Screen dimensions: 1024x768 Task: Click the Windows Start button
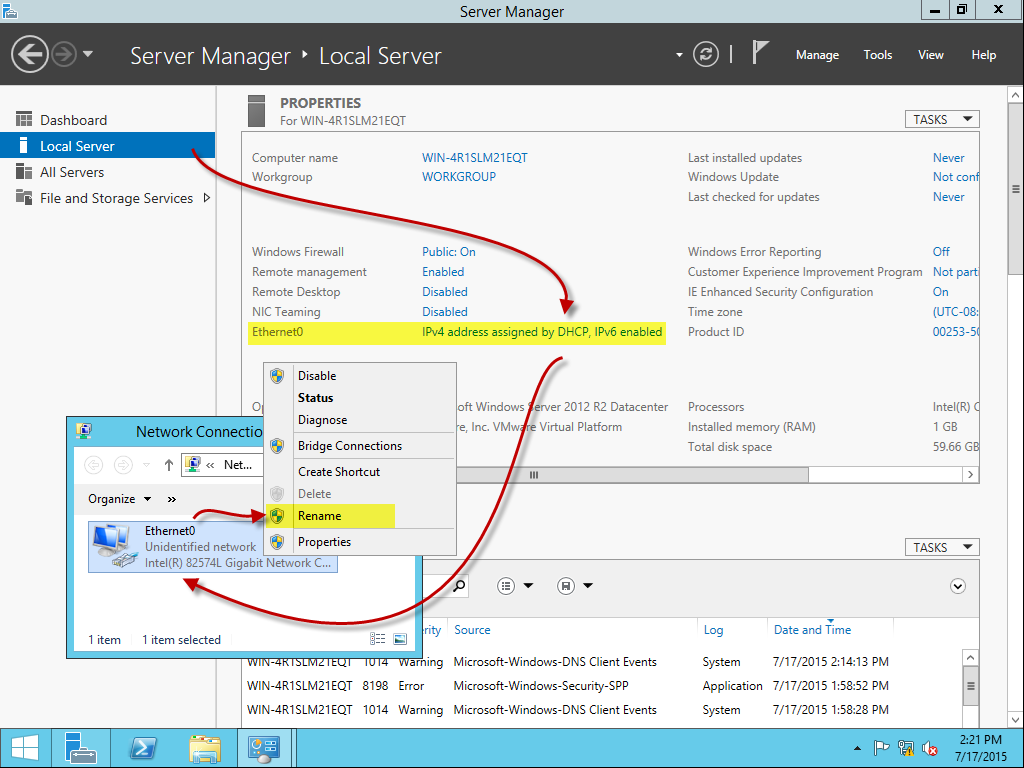[x=25, y=748]
